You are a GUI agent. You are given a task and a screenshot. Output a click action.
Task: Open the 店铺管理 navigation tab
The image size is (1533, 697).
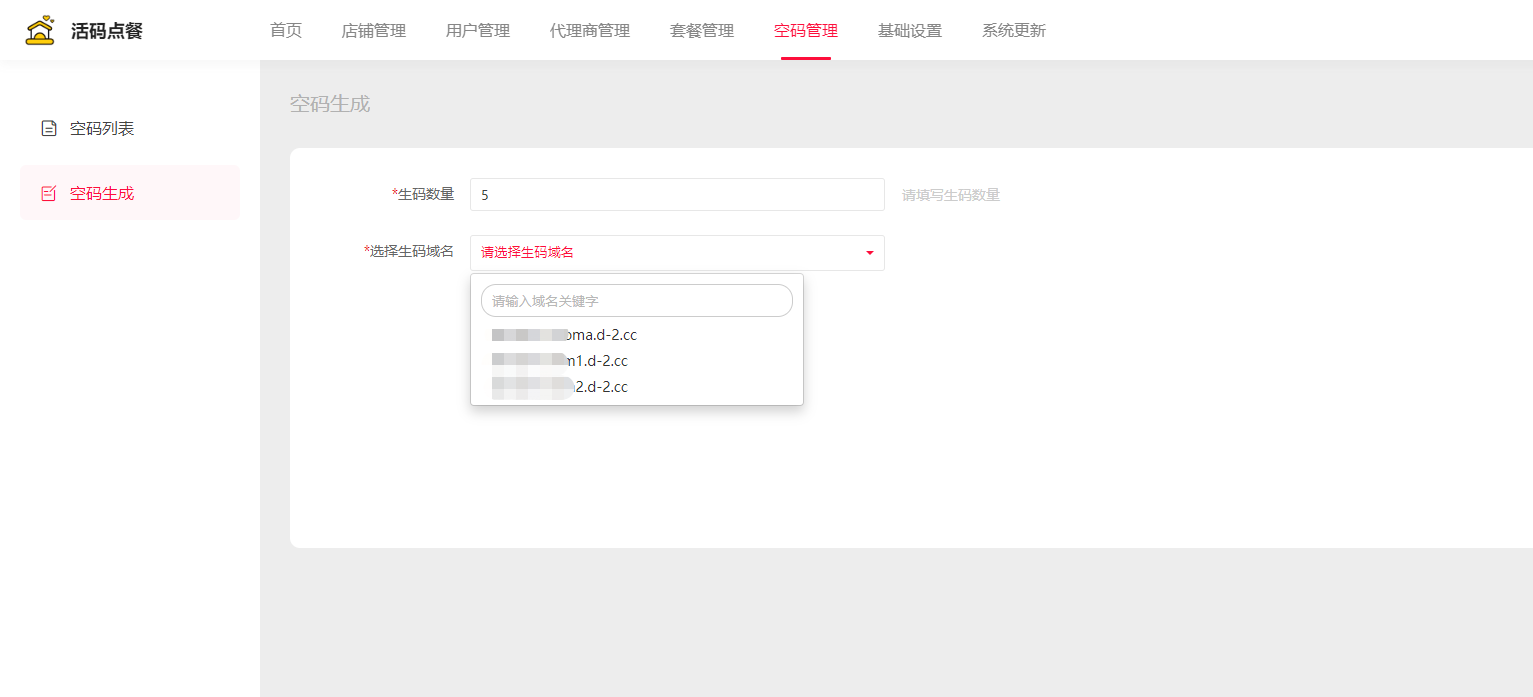pyautogui.click(x=374, y=31)
